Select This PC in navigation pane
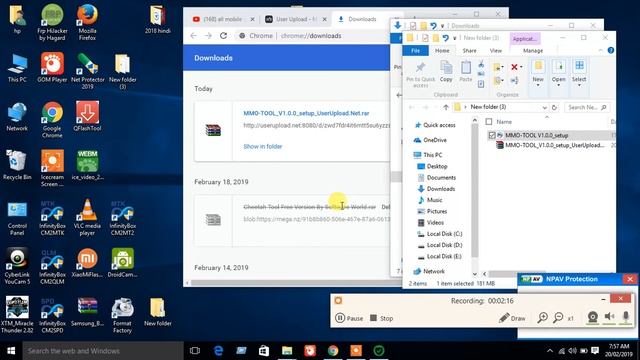 click(428, 155)
